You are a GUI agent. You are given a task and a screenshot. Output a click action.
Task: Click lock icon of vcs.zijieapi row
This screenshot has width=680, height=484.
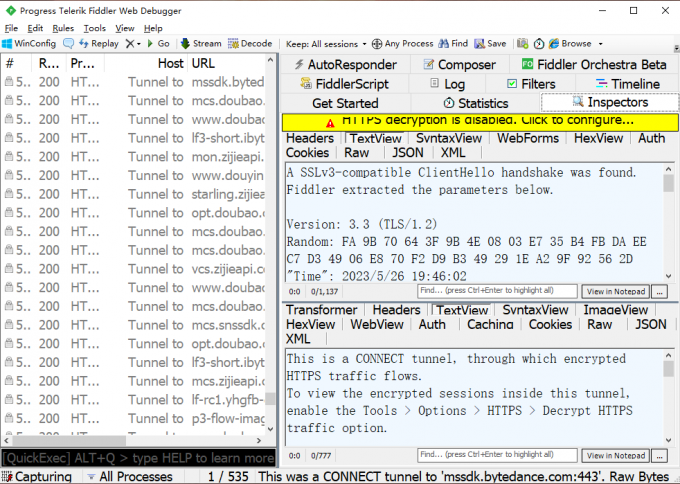(9, 268)
